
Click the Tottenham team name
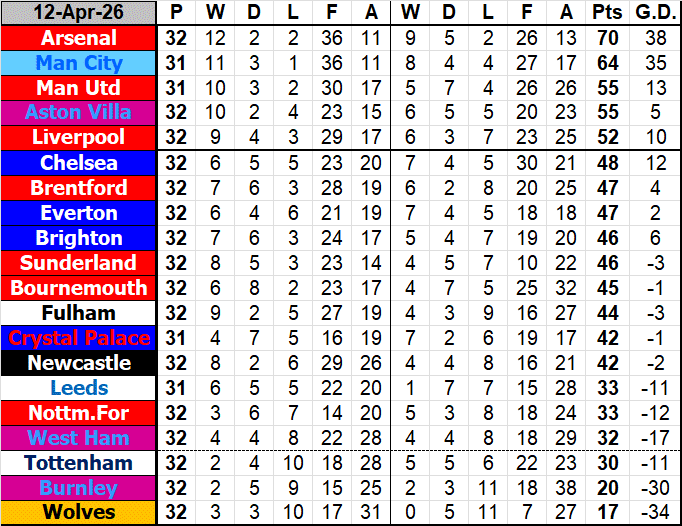coord(79,464)
